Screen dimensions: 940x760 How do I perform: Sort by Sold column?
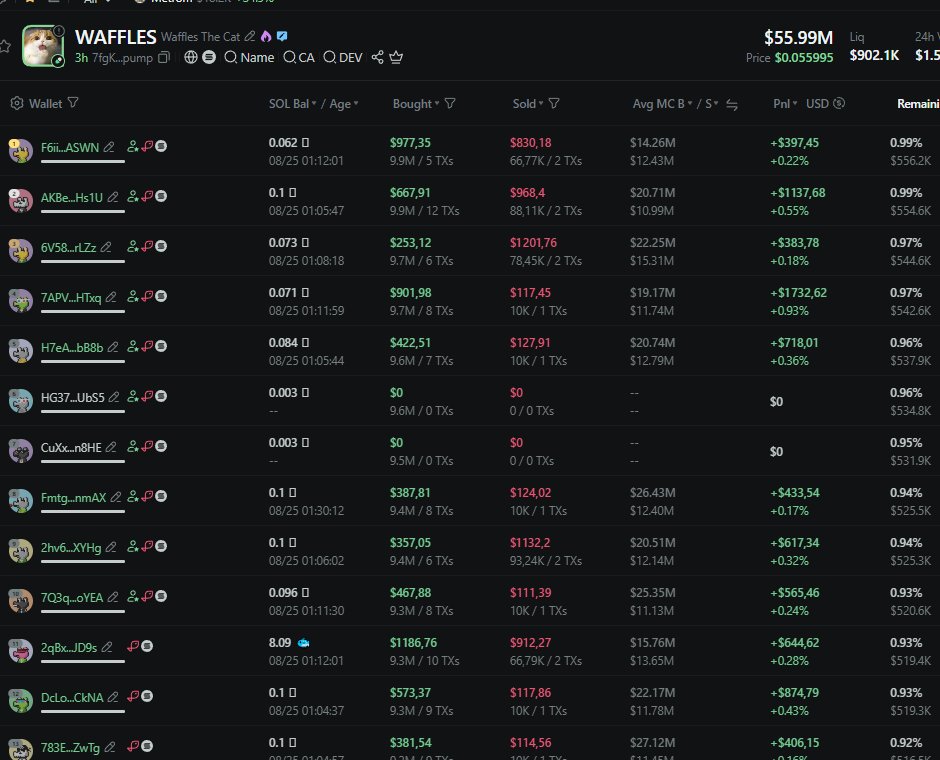tap(528, 104)
